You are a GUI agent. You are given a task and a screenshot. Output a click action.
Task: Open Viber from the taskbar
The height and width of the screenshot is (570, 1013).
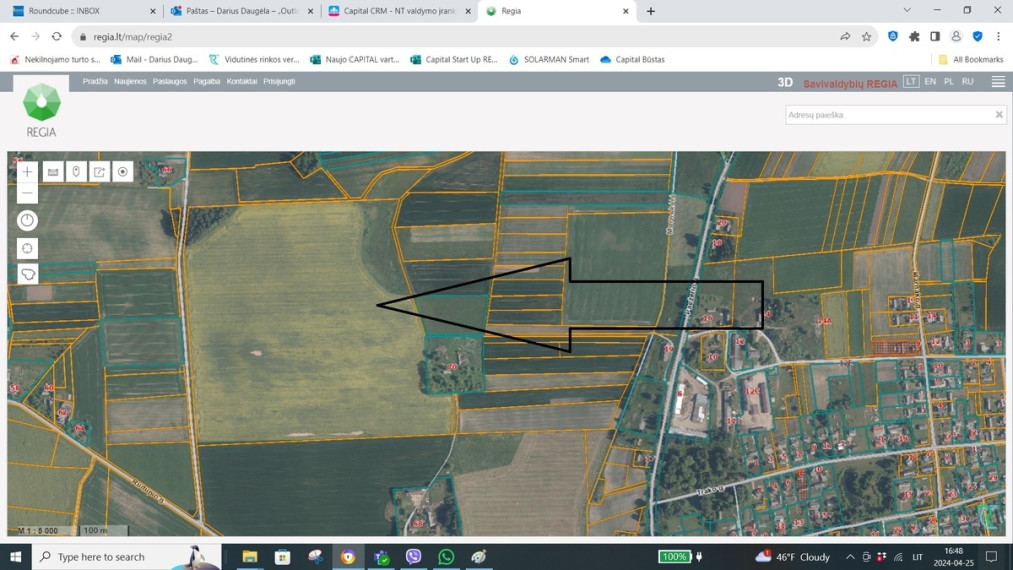[x=413, y=556]
